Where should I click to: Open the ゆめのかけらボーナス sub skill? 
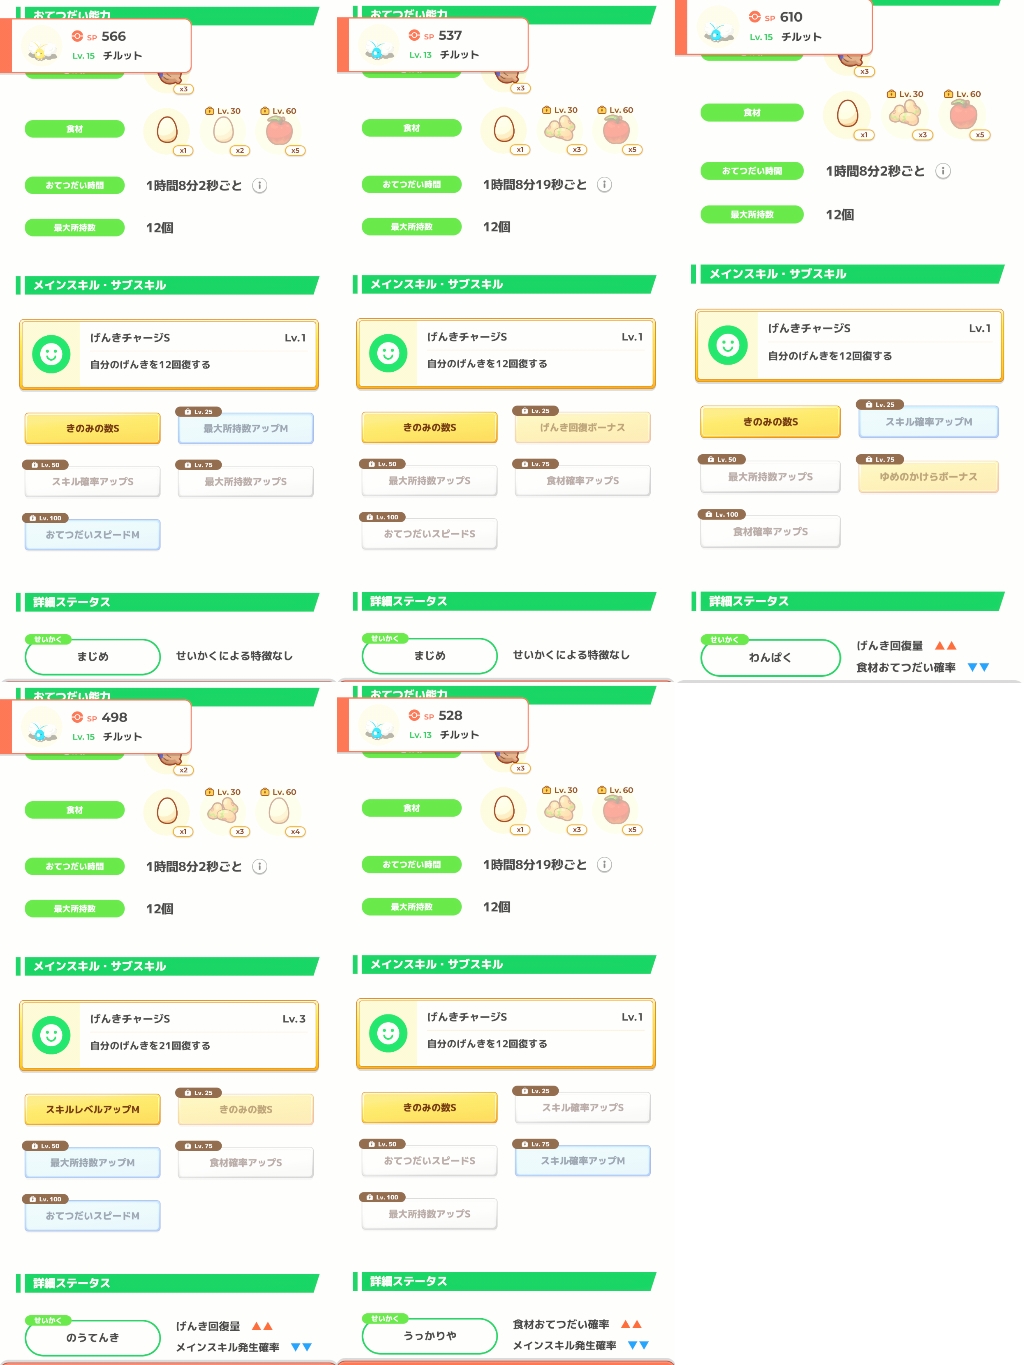click(x=928, y=477)
